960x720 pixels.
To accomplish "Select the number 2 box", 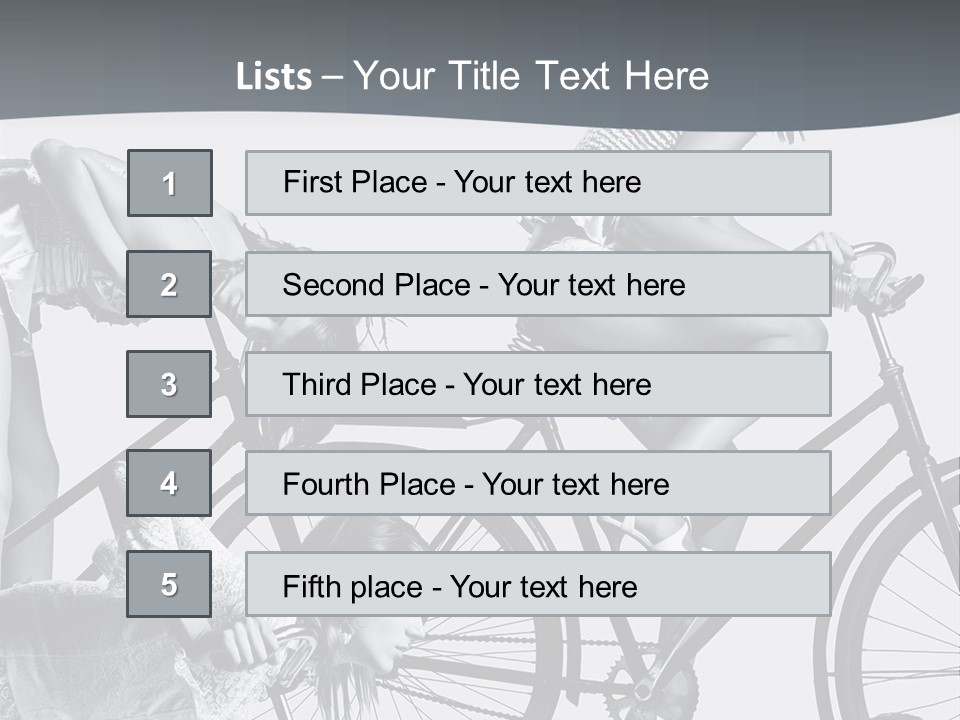I will 169,284.
